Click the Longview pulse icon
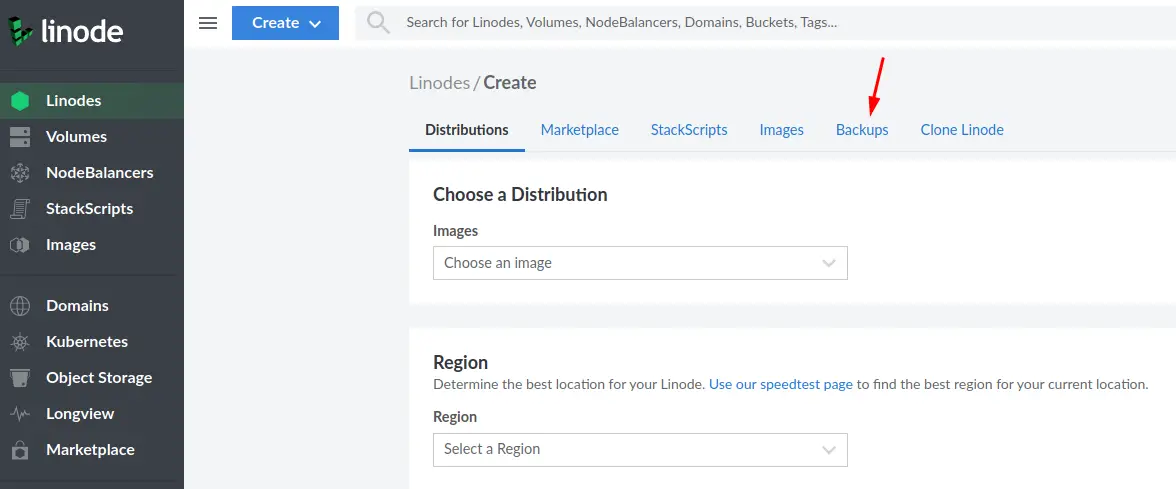 pos(20,414)
